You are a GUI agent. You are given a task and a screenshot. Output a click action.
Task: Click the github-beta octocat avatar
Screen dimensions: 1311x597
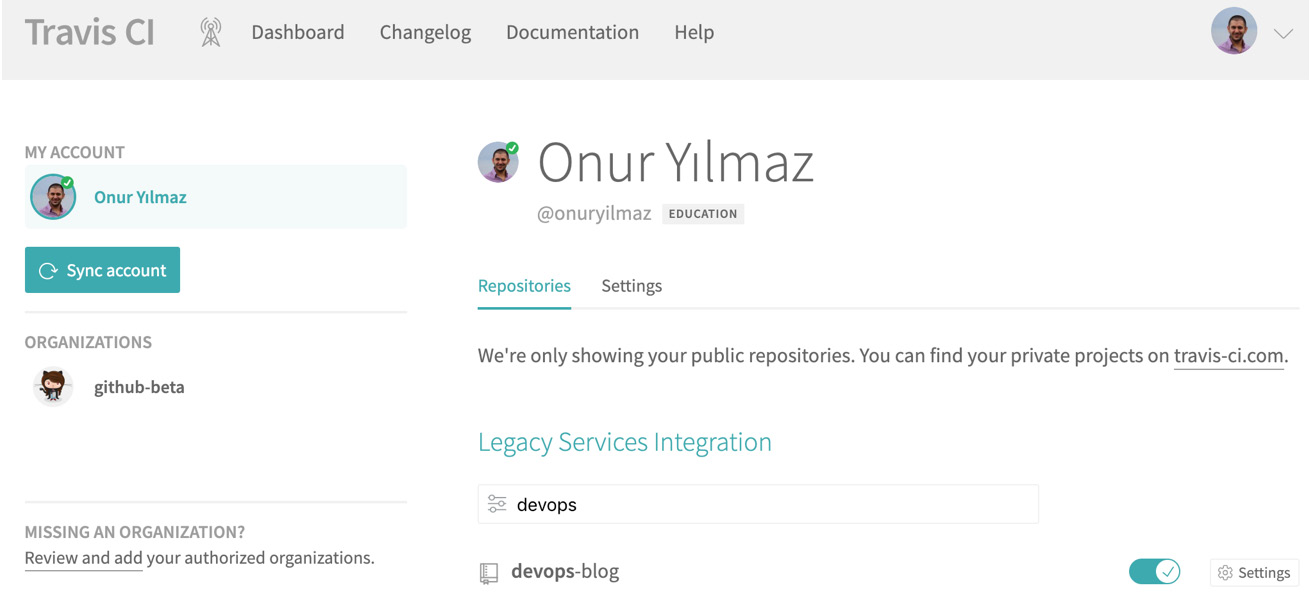(53, 387)
